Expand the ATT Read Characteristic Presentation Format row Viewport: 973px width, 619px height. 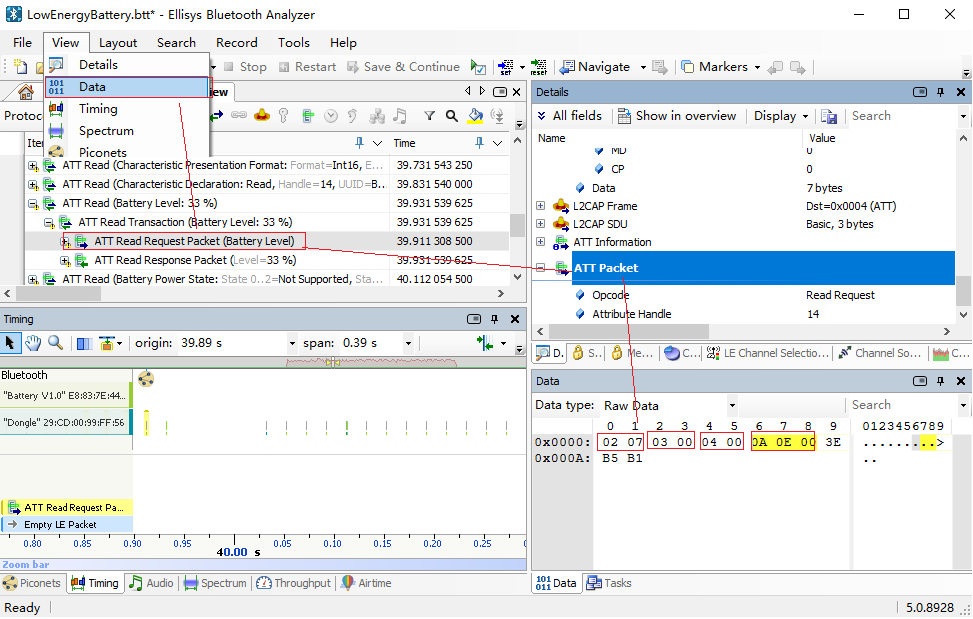(33, 166)
